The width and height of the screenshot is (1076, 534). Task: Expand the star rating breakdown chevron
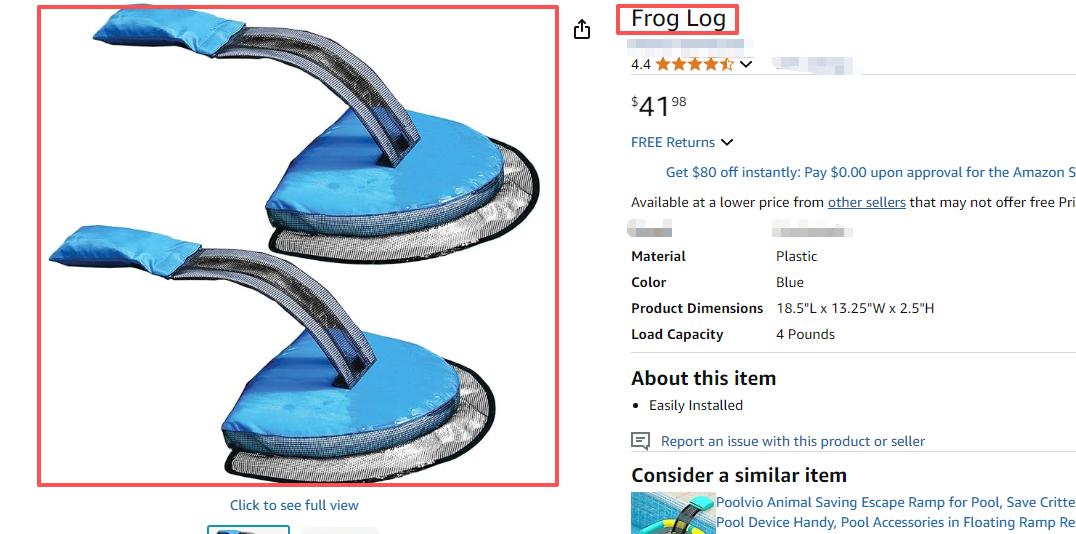[746, 65]
